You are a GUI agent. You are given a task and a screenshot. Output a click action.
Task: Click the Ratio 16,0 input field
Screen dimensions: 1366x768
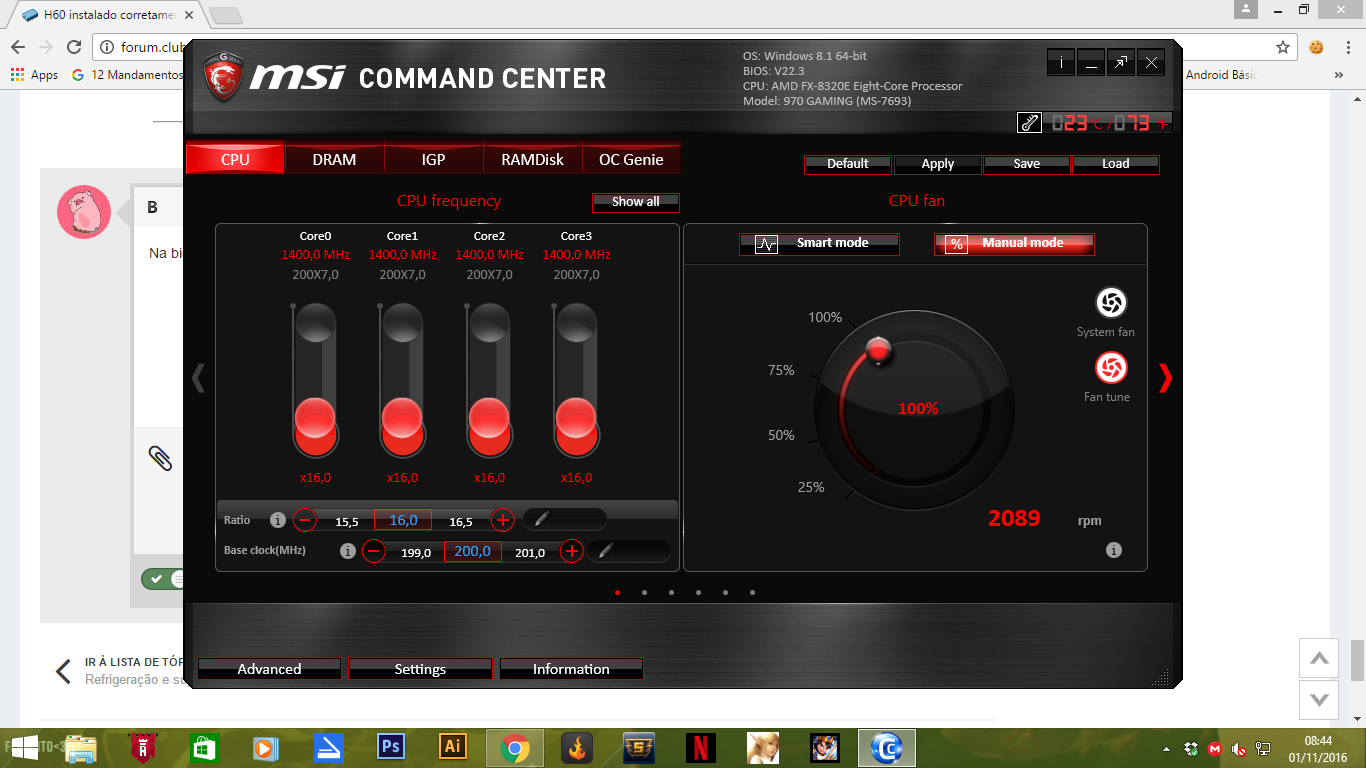[403, 520]
